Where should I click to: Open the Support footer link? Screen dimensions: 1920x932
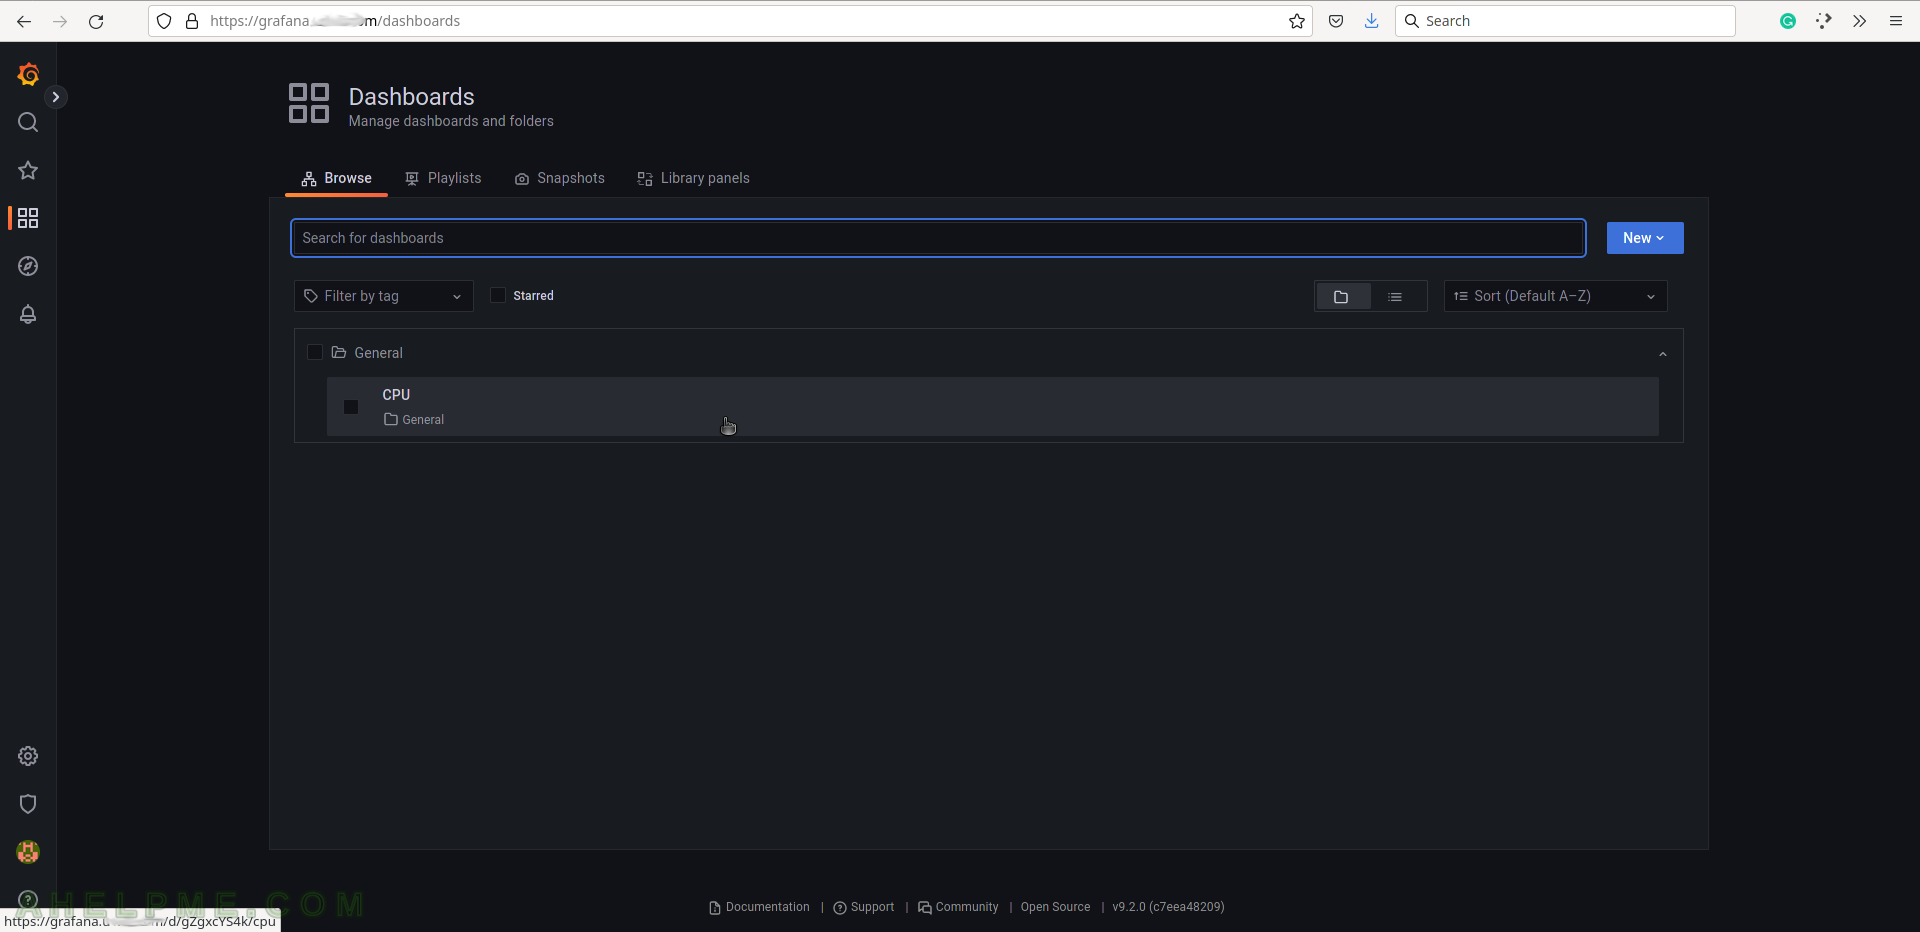(864, 907)
